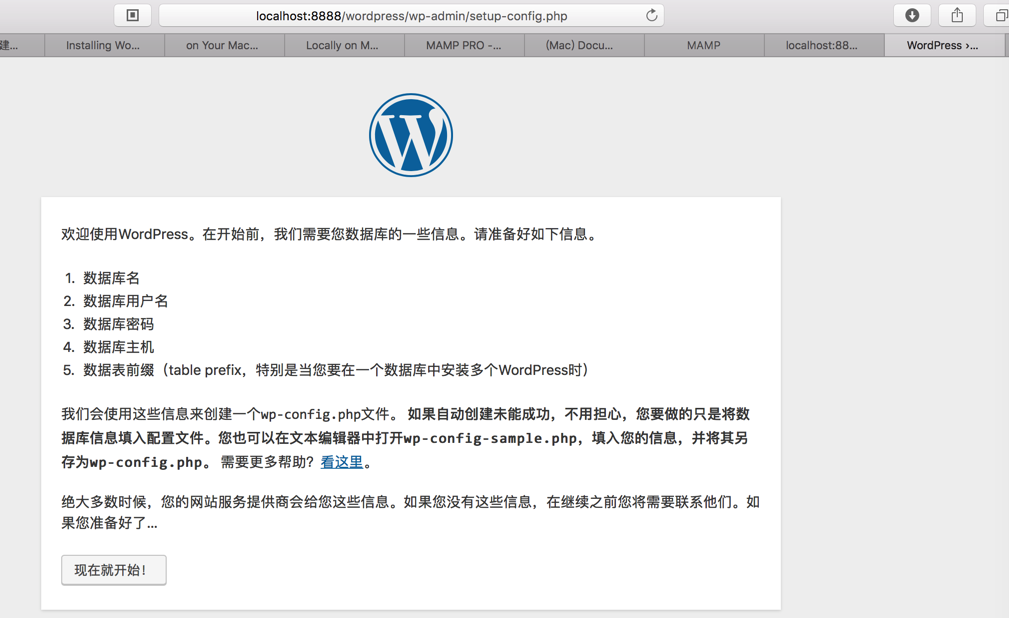The height and width of the screenshot is (618, 1009).
Task: Show all tabs overview icon
Action: [999, 15]
